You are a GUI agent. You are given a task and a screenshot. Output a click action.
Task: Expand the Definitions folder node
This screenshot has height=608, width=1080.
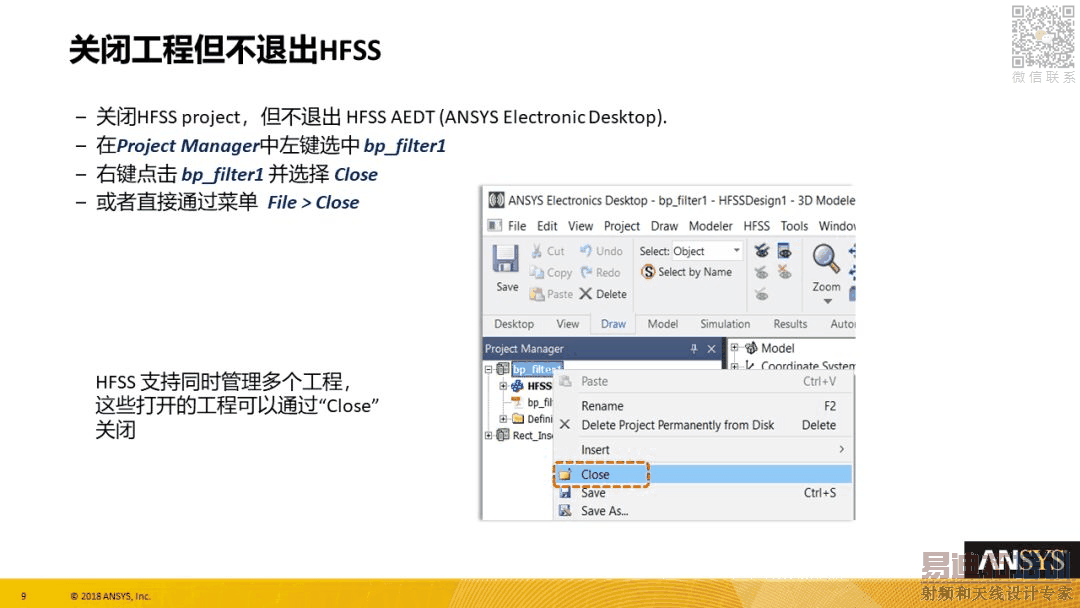coord(503,419)
